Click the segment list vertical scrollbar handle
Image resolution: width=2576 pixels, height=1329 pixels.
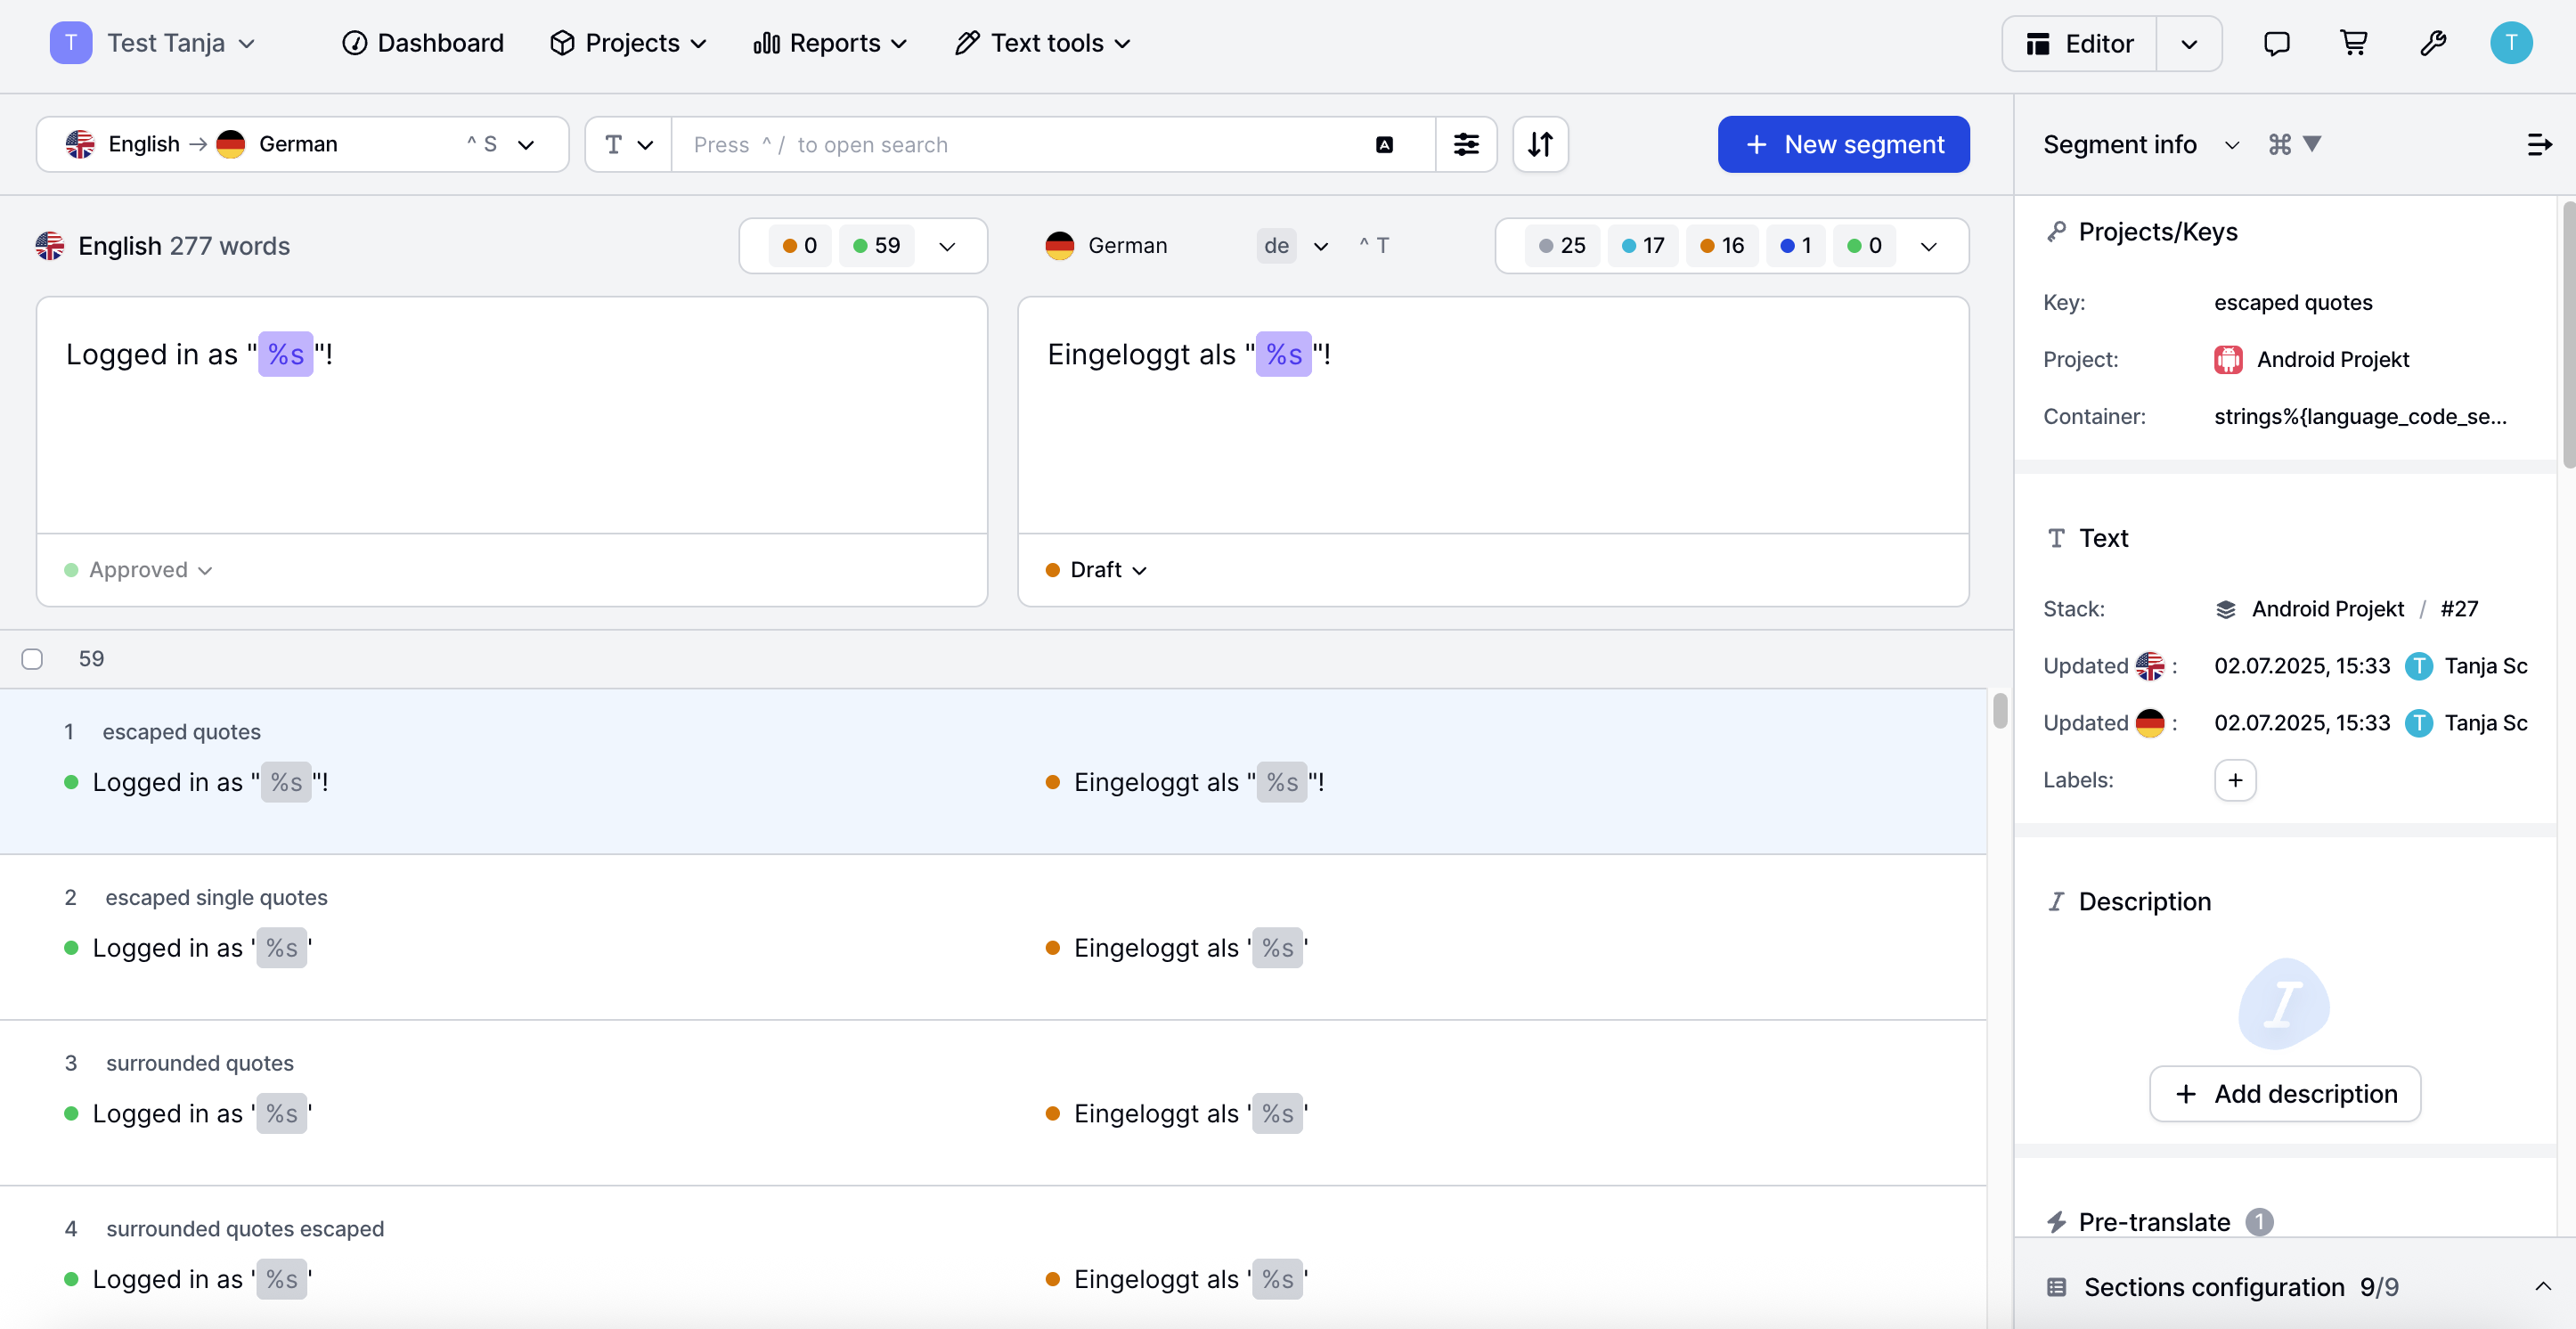tap(1999, 712)
